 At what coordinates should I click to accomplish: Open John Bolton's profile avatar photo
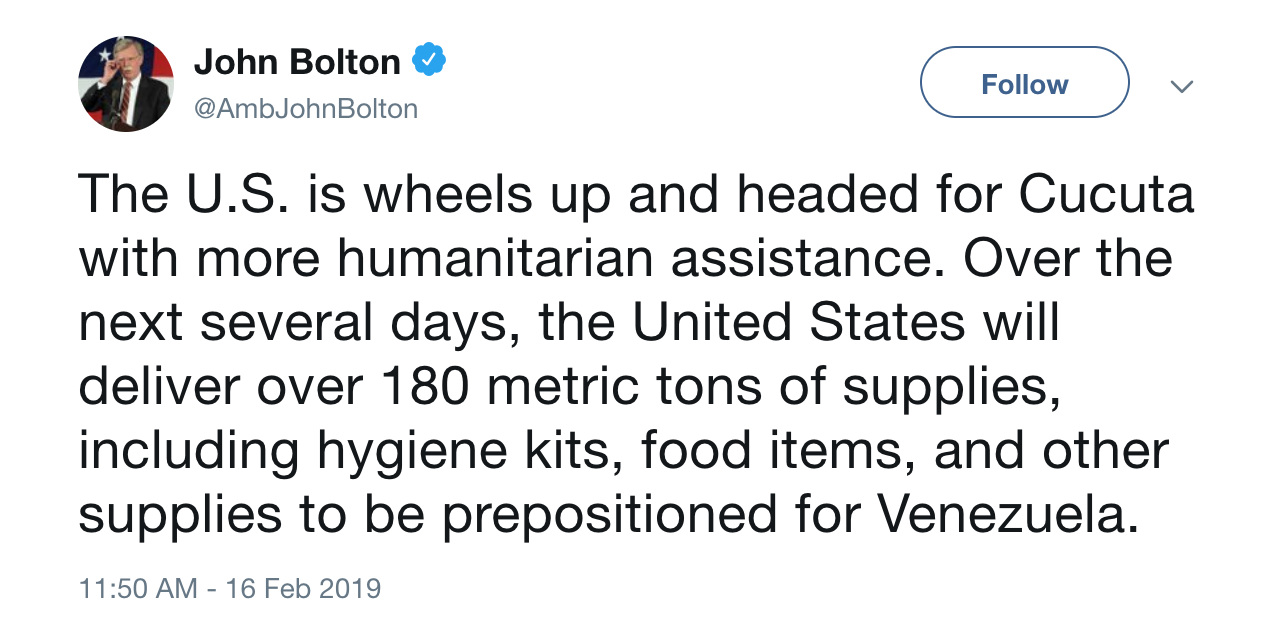pyautogui.click(x=126, y=84)
